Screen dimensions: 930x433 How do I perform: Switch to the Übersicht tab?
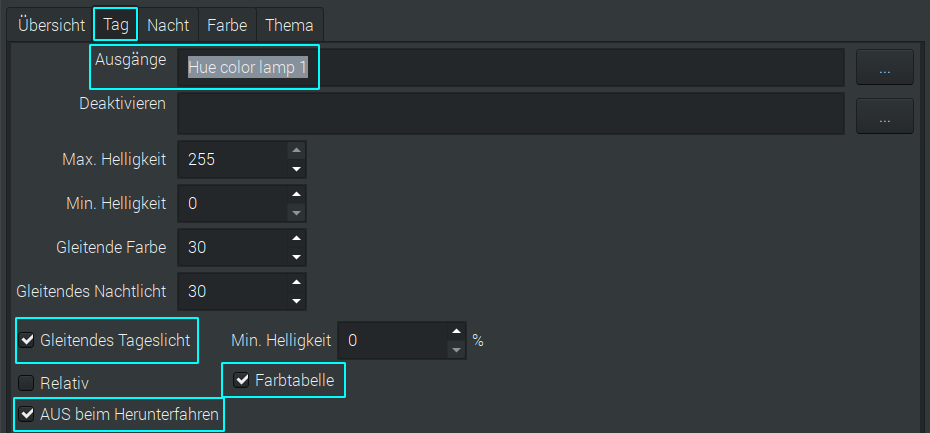click(x=51, y=25)
